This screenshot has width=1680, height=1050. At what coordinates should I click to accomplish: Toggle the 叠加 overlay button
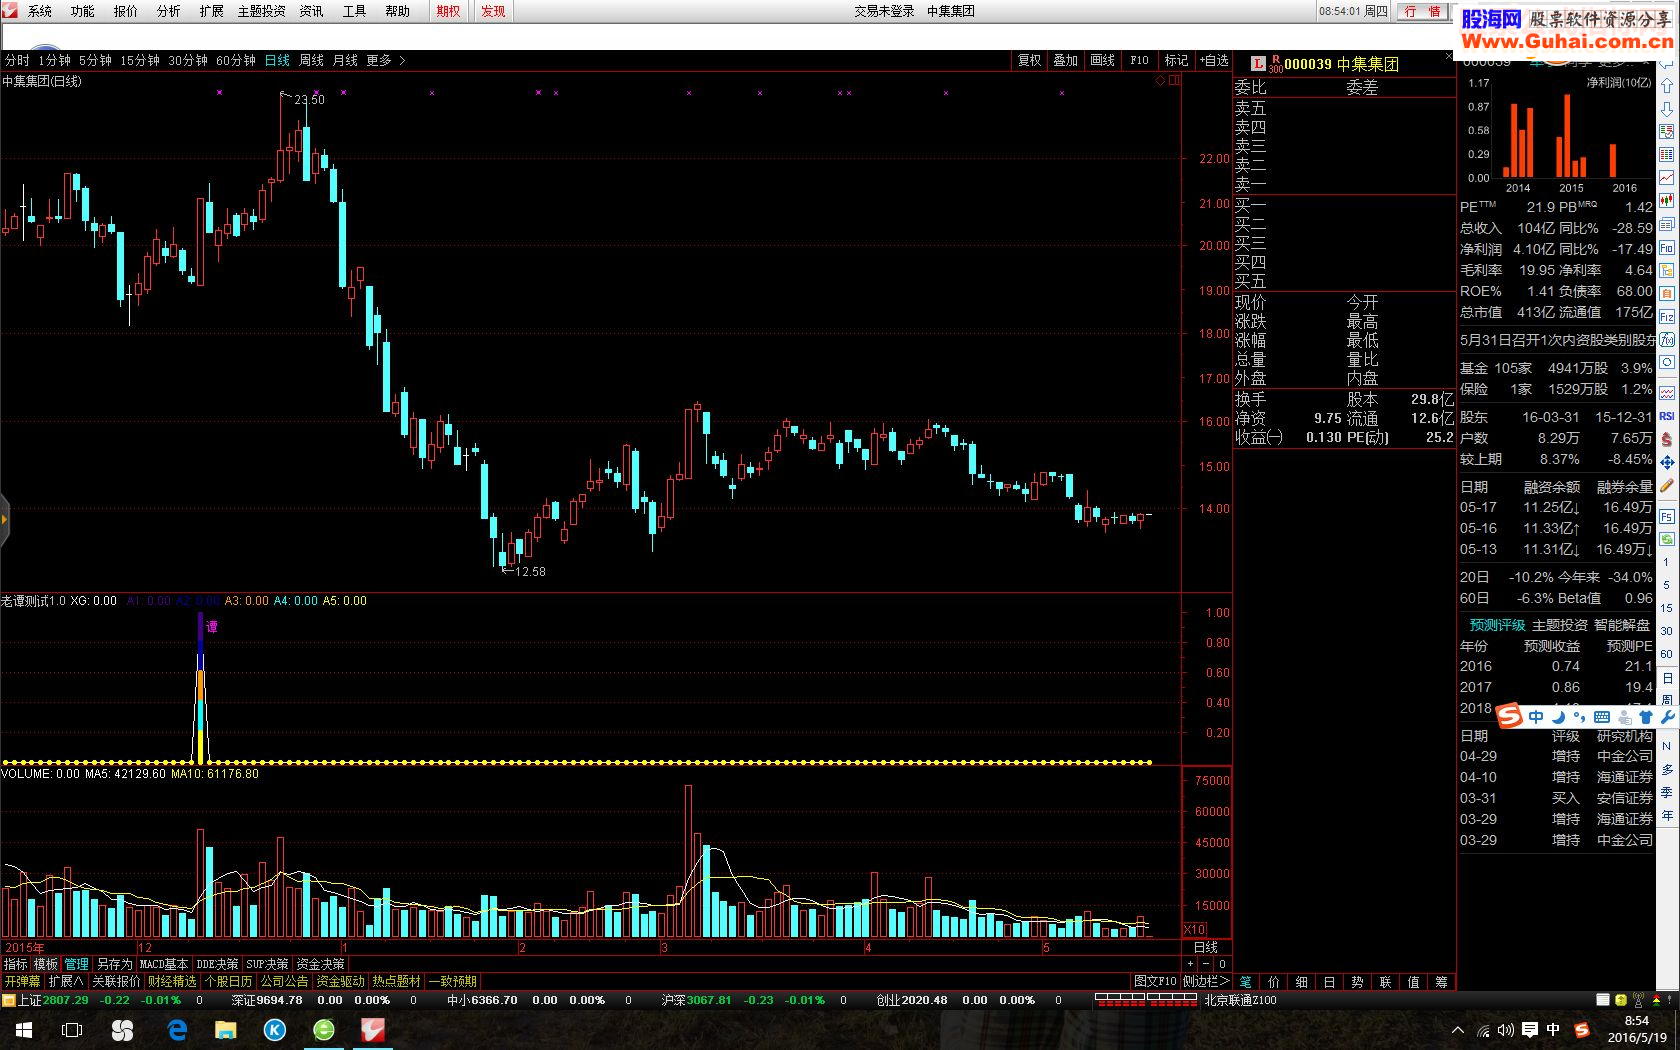tap(1066, 61)
